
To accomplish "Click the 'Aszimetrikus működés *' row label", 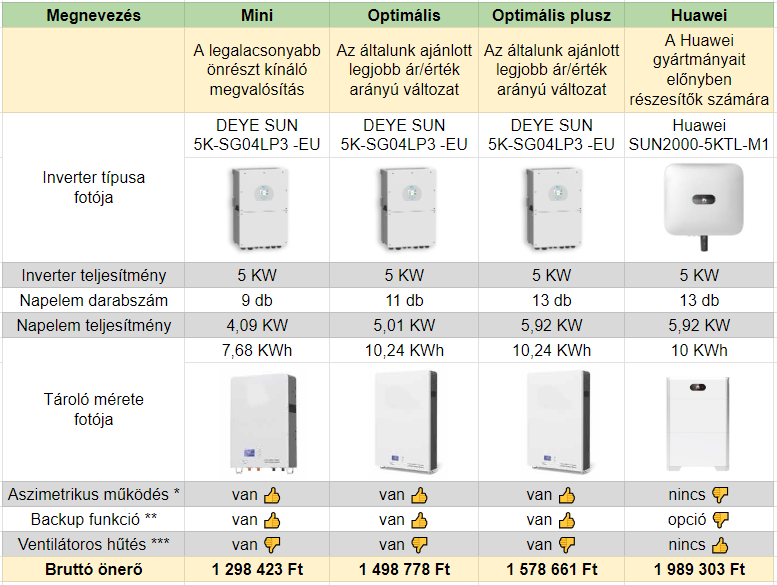I will 94,494.
